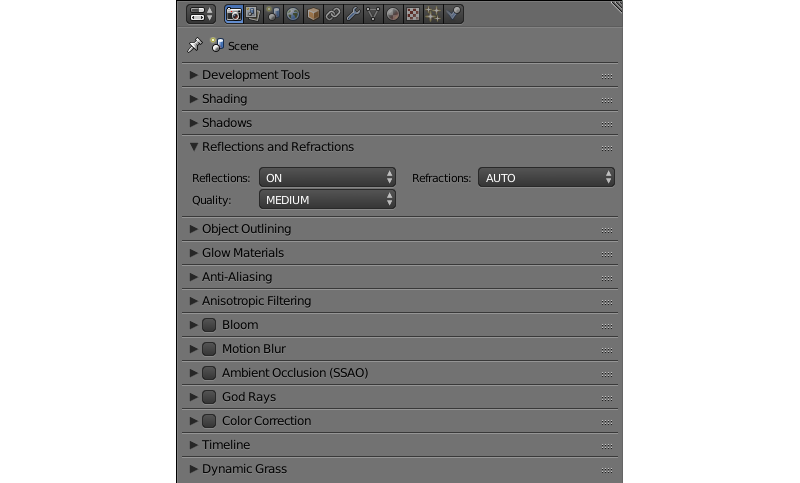Expand the Shadows panel
The height and width of the screenshot is (483, 800).
click(193, 122)
